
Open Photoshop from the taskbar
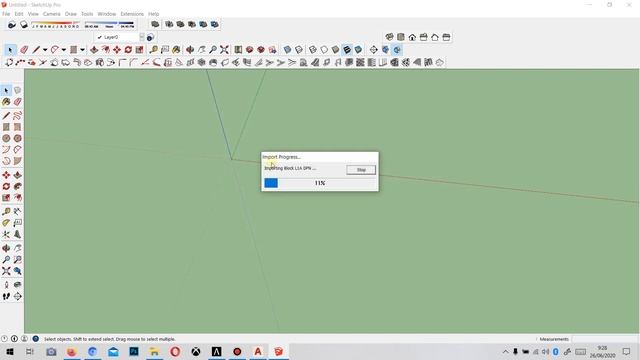tap(134, 351)
